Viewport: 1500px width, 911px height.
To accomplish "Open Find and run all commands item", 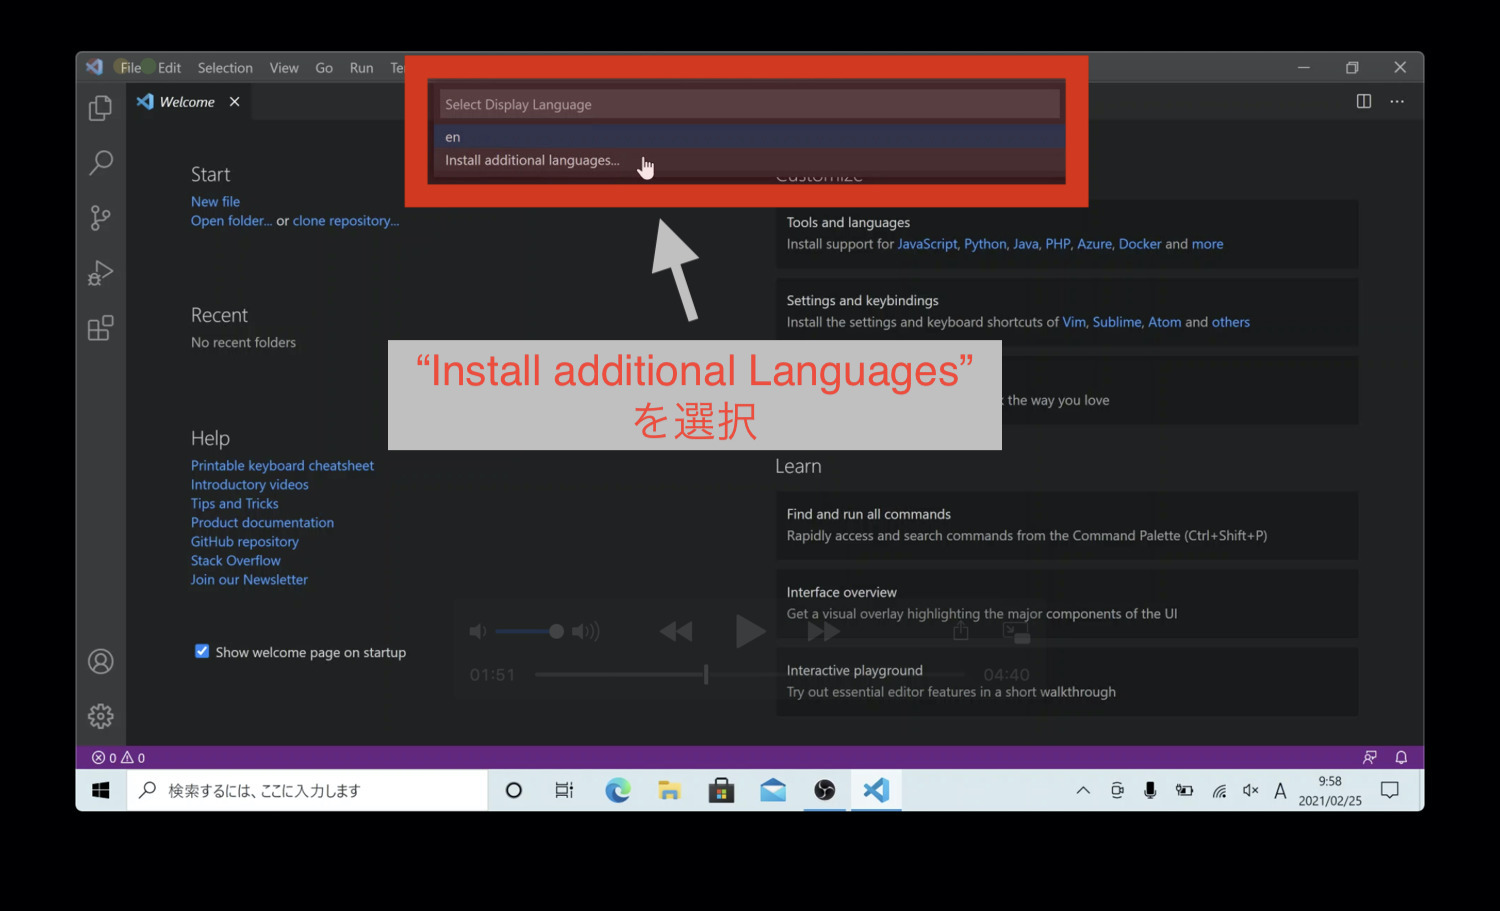I will coord(1067,525).
